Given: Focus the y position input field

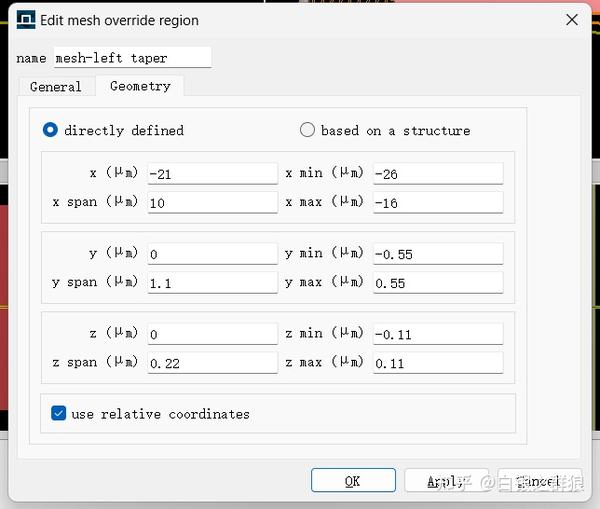Looking at the screenshot, I should pos(212,254).
